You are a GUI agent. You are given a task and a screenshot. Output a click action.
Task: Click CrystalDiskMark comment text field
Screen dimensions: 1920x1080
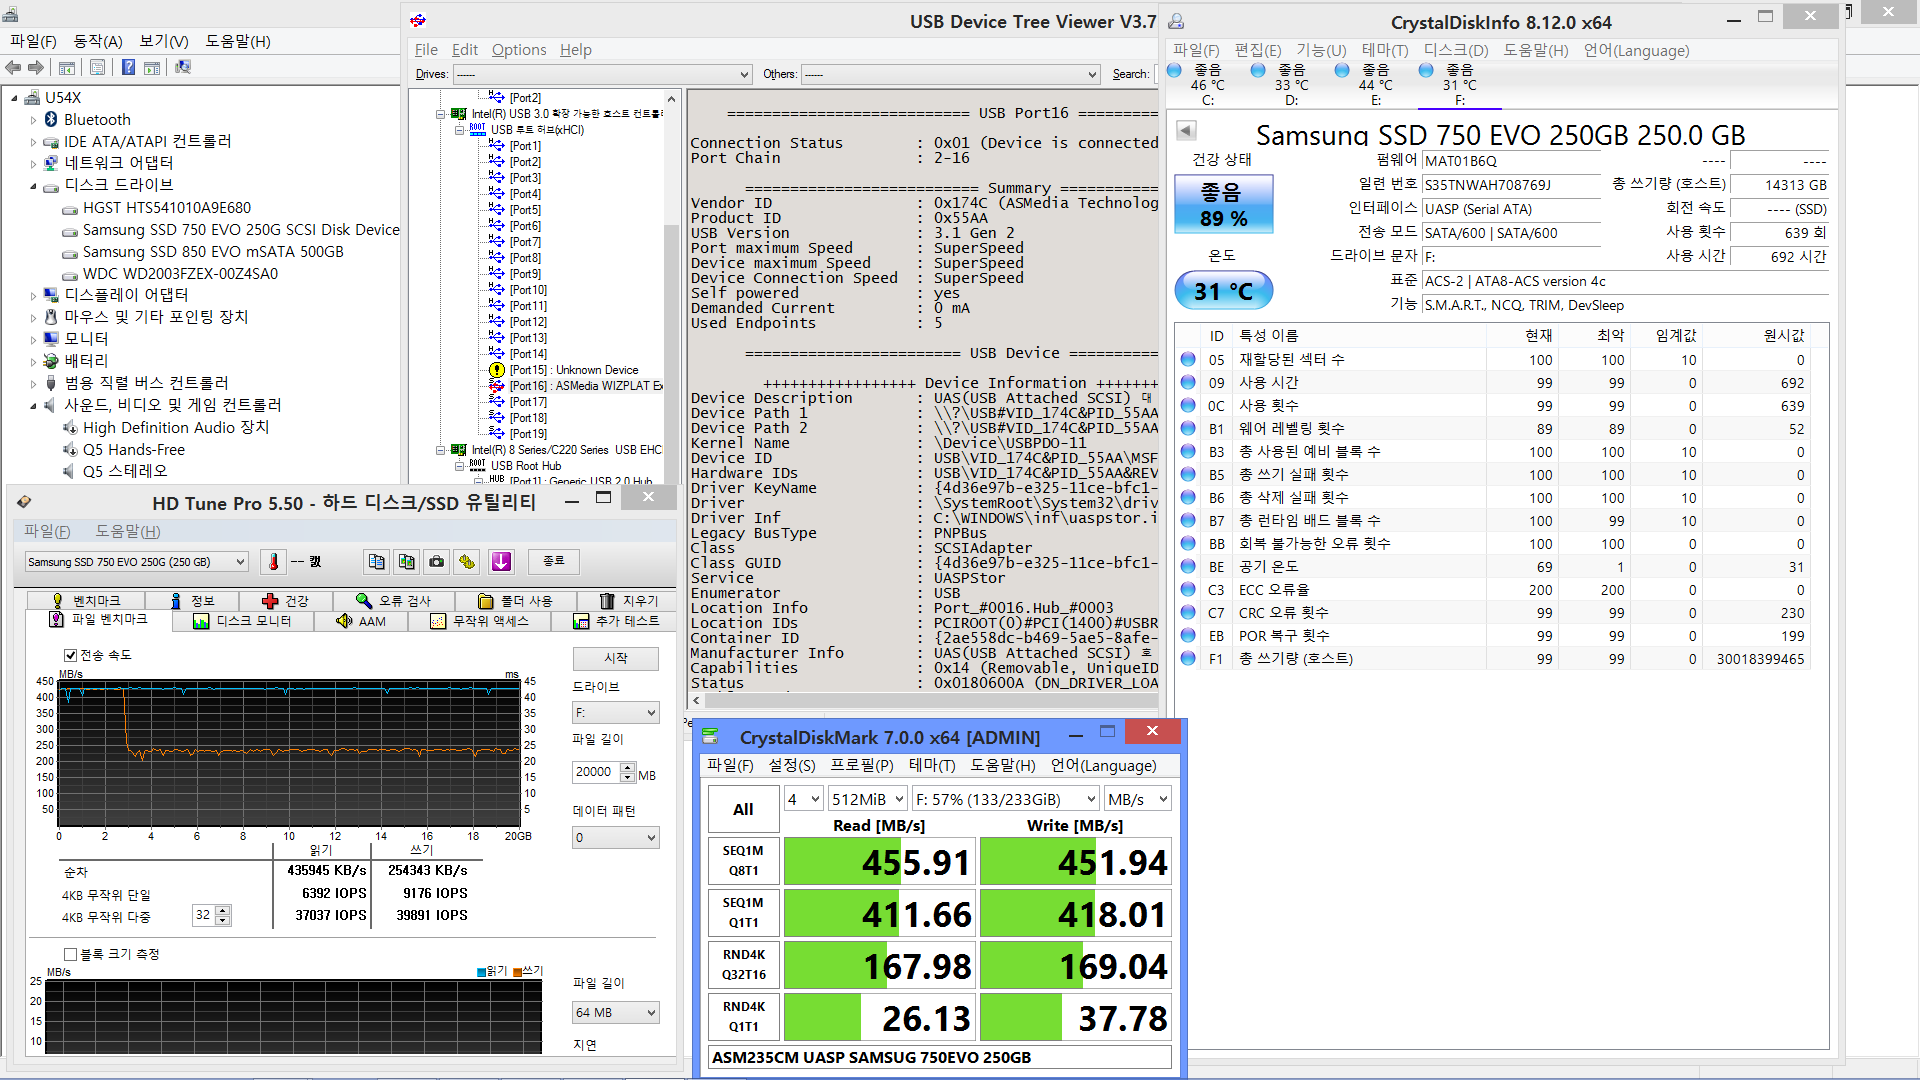(x=939, y=1057)
